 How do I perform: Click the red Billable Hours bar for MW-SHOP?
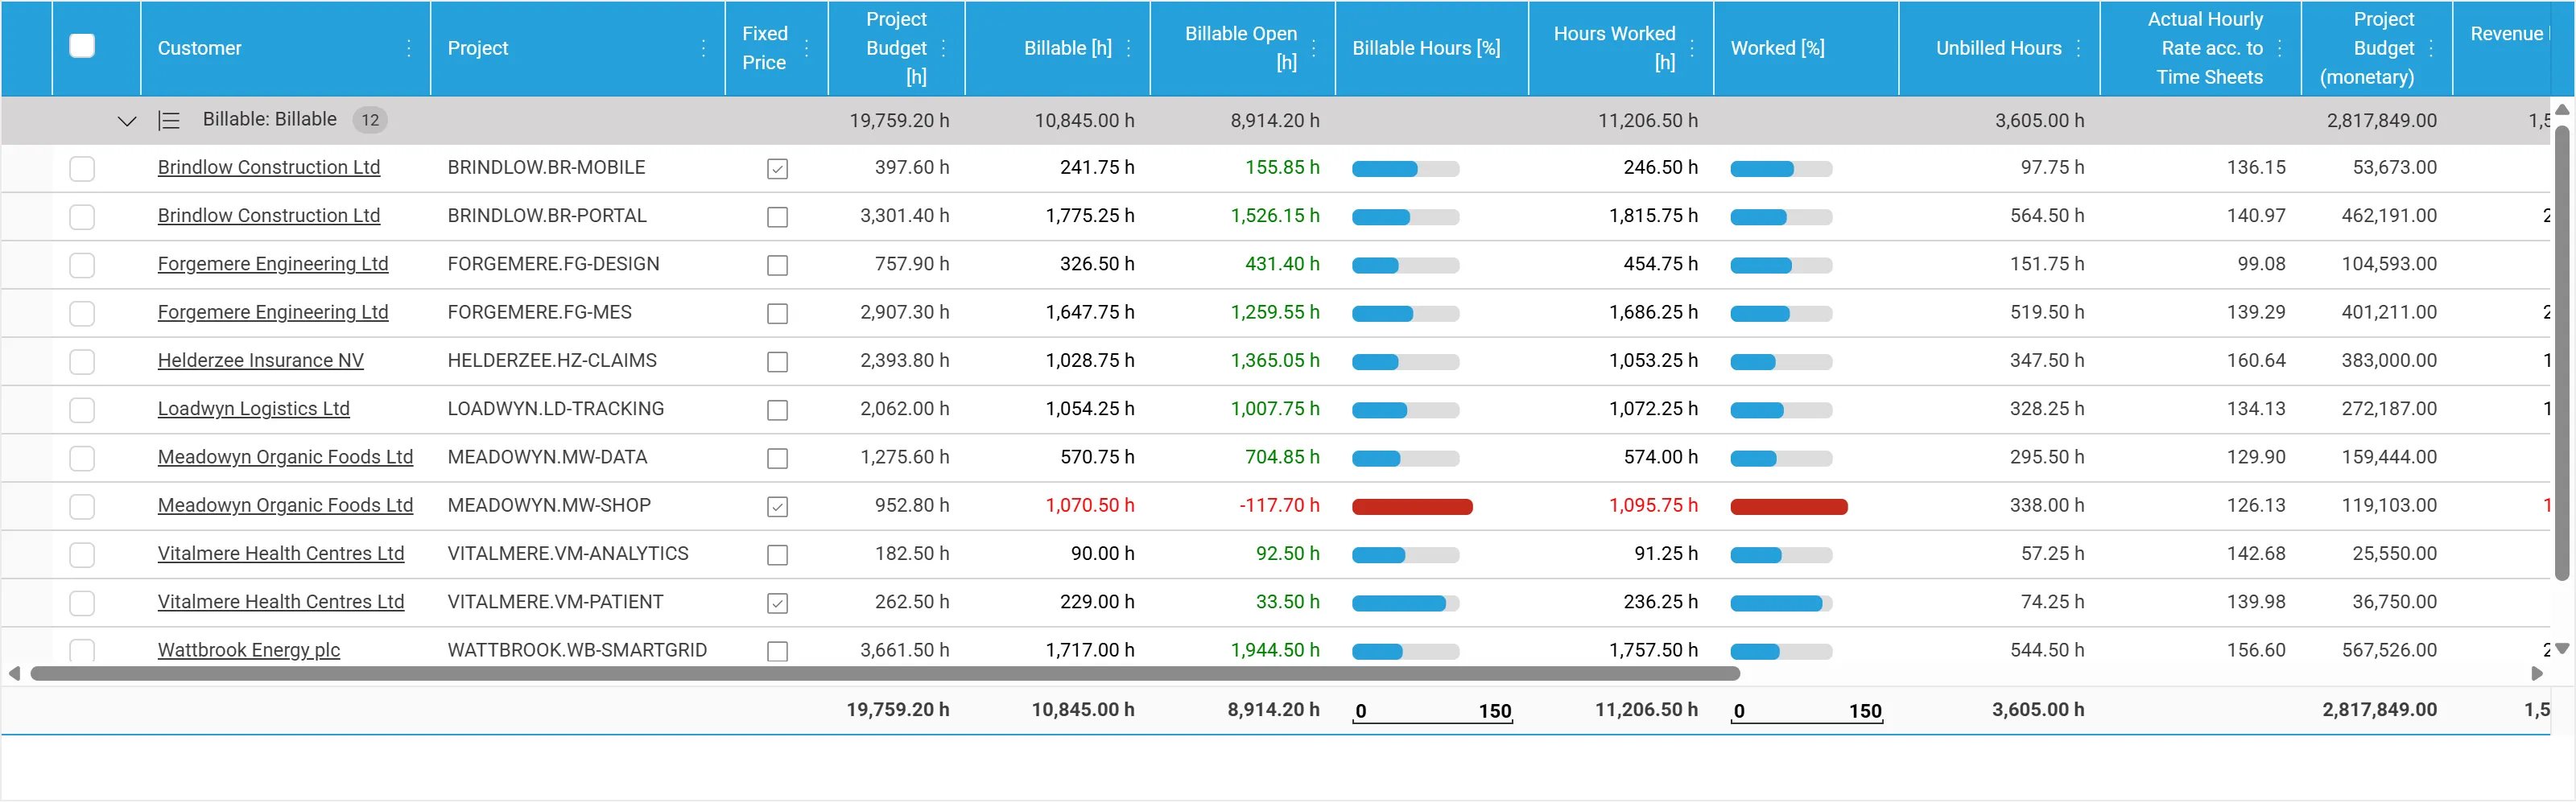click(1412, 507)
